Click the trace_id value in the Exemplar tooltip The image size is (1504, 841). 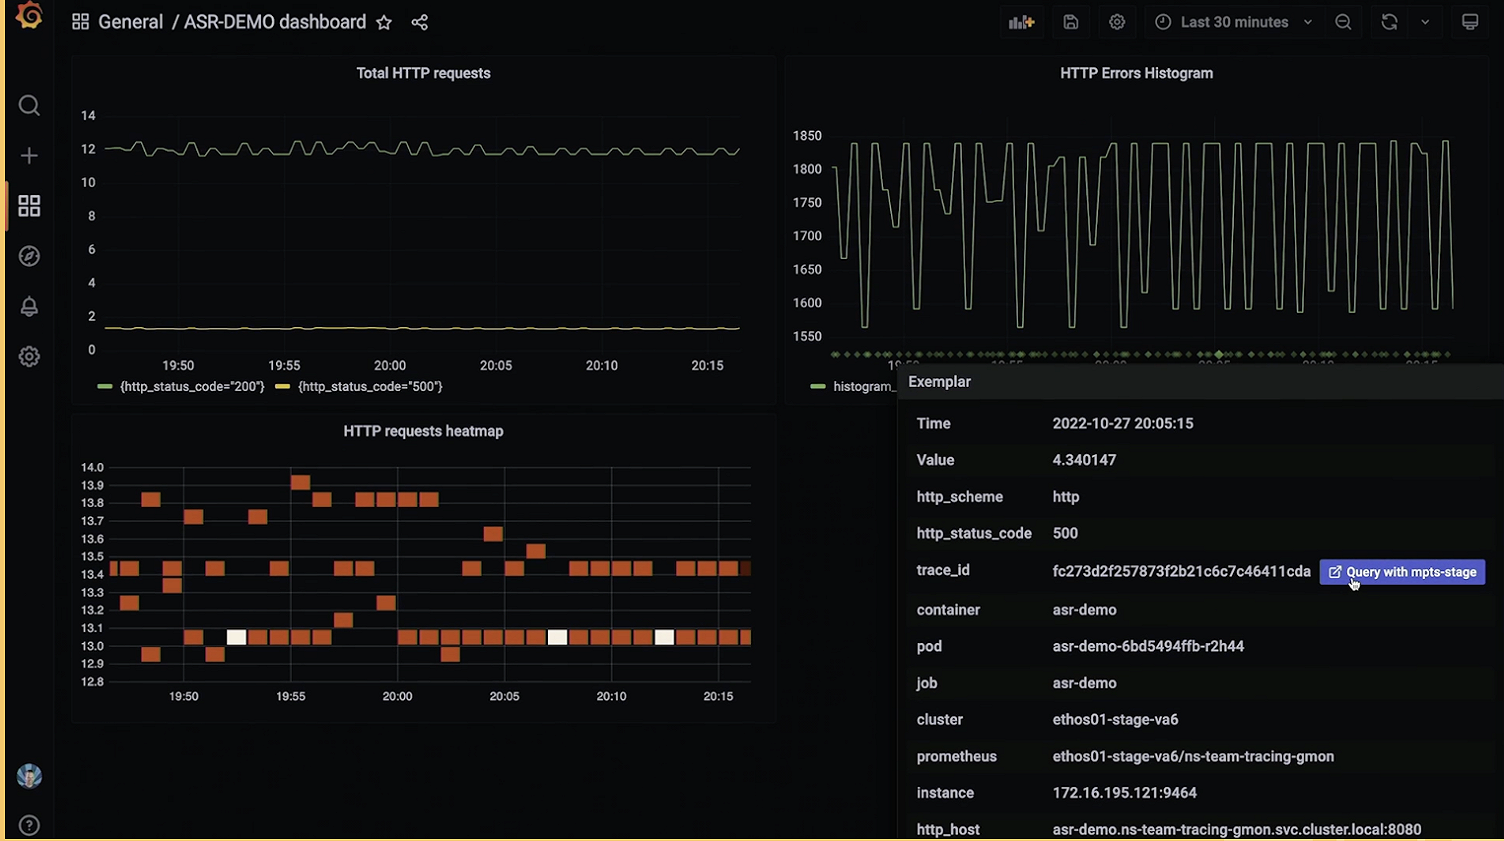coord(1182,571)
